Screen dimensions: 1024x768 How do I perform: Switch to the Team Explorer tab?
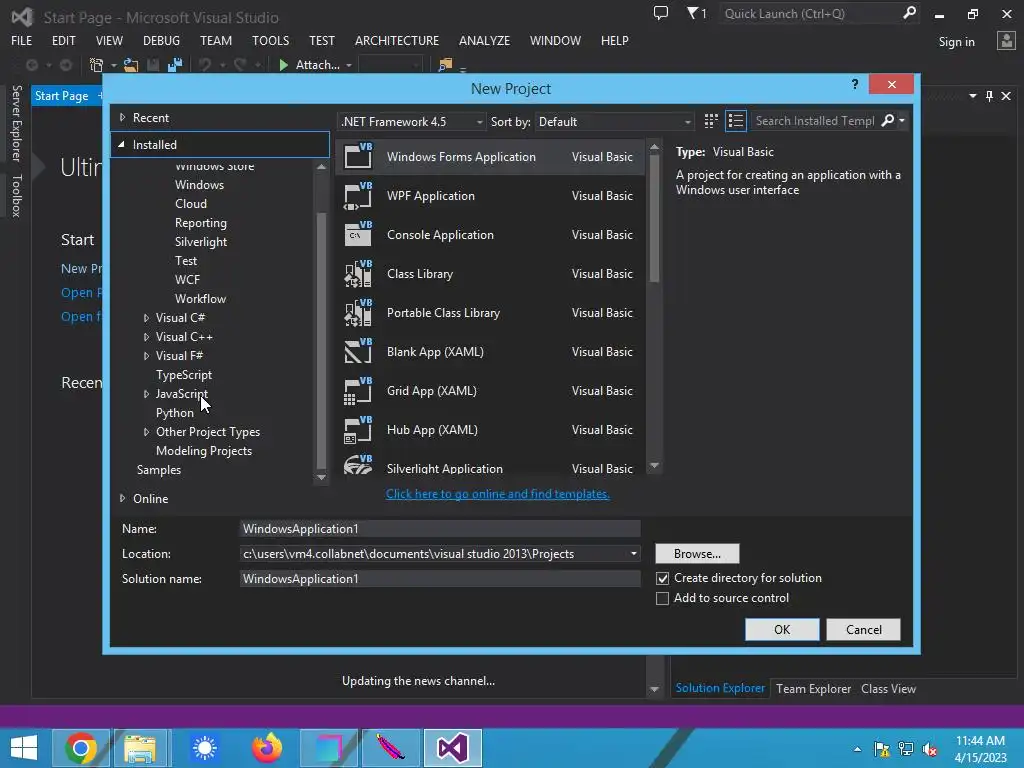(x=813, y=688)
